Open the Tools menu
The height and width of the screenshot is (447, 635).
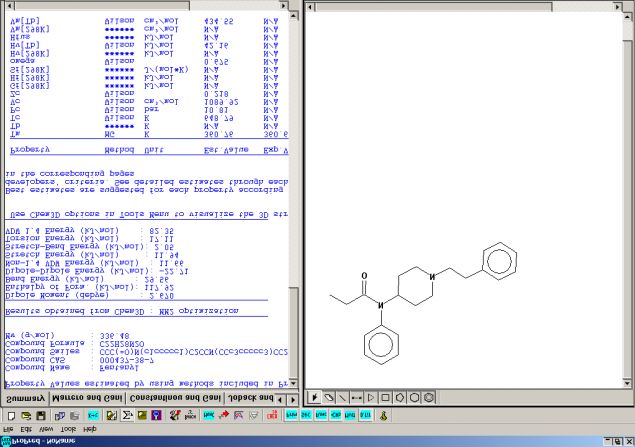tap(68, 429)
